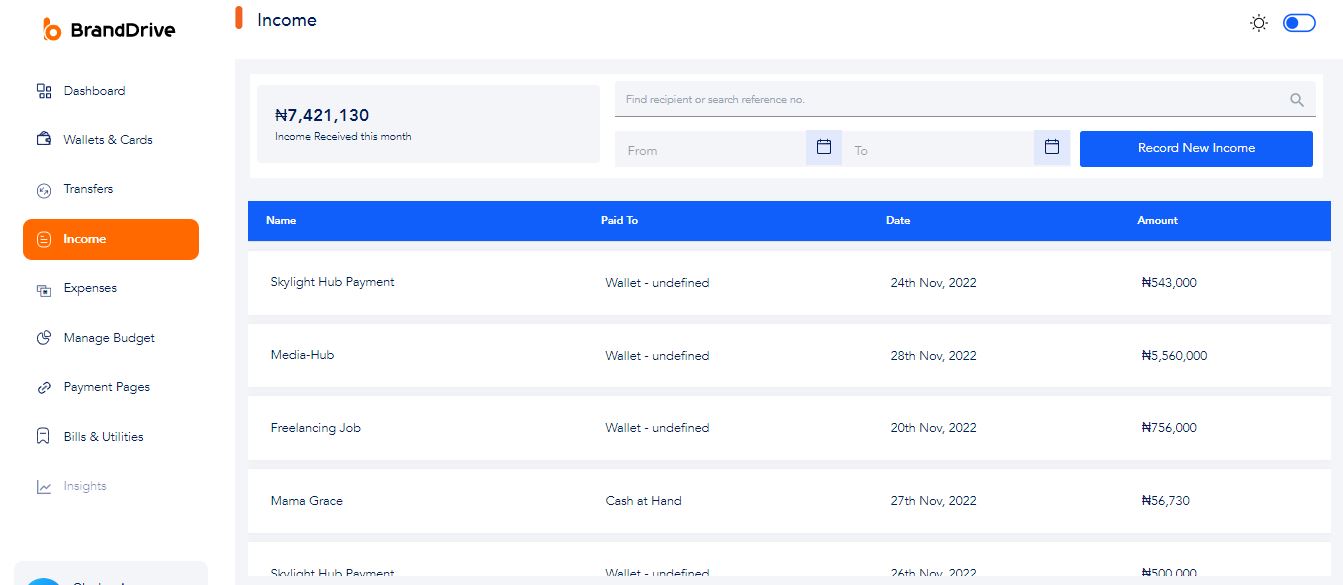The width and height of the screenshot is (1343, 585).
Task: Click Paid To cell in Media-Hub row
Action: (657, 356)
